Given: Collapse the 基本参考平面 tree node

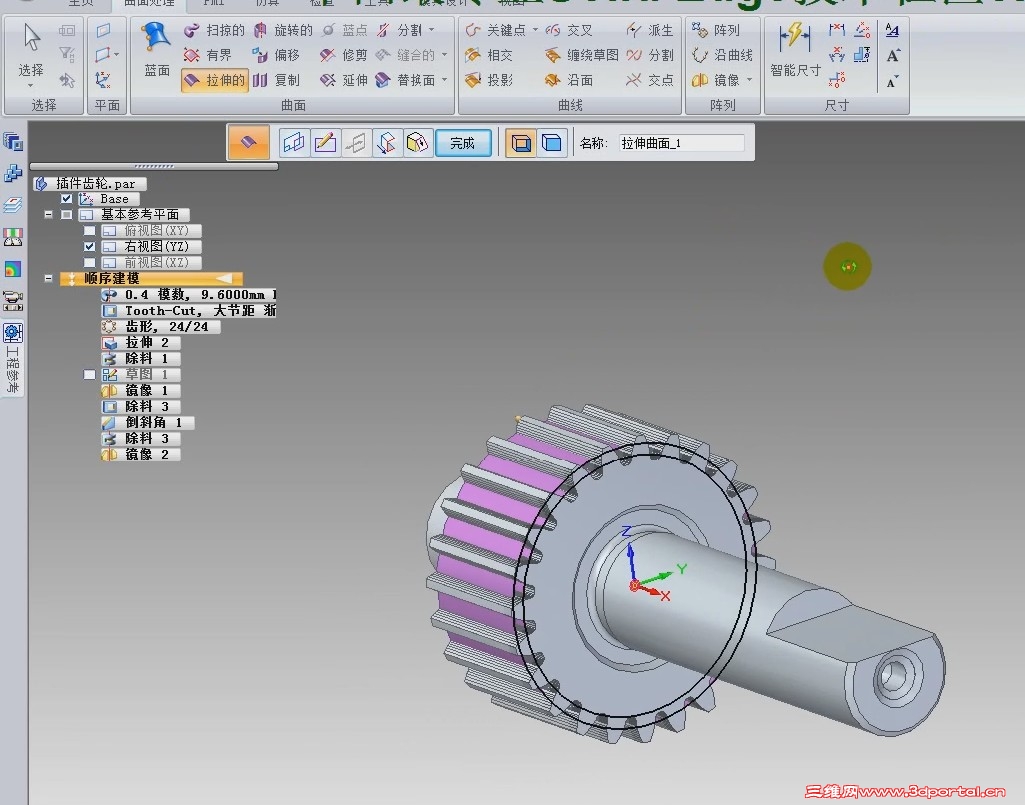Looking at the screenshot, I should (x=48, y=214).
